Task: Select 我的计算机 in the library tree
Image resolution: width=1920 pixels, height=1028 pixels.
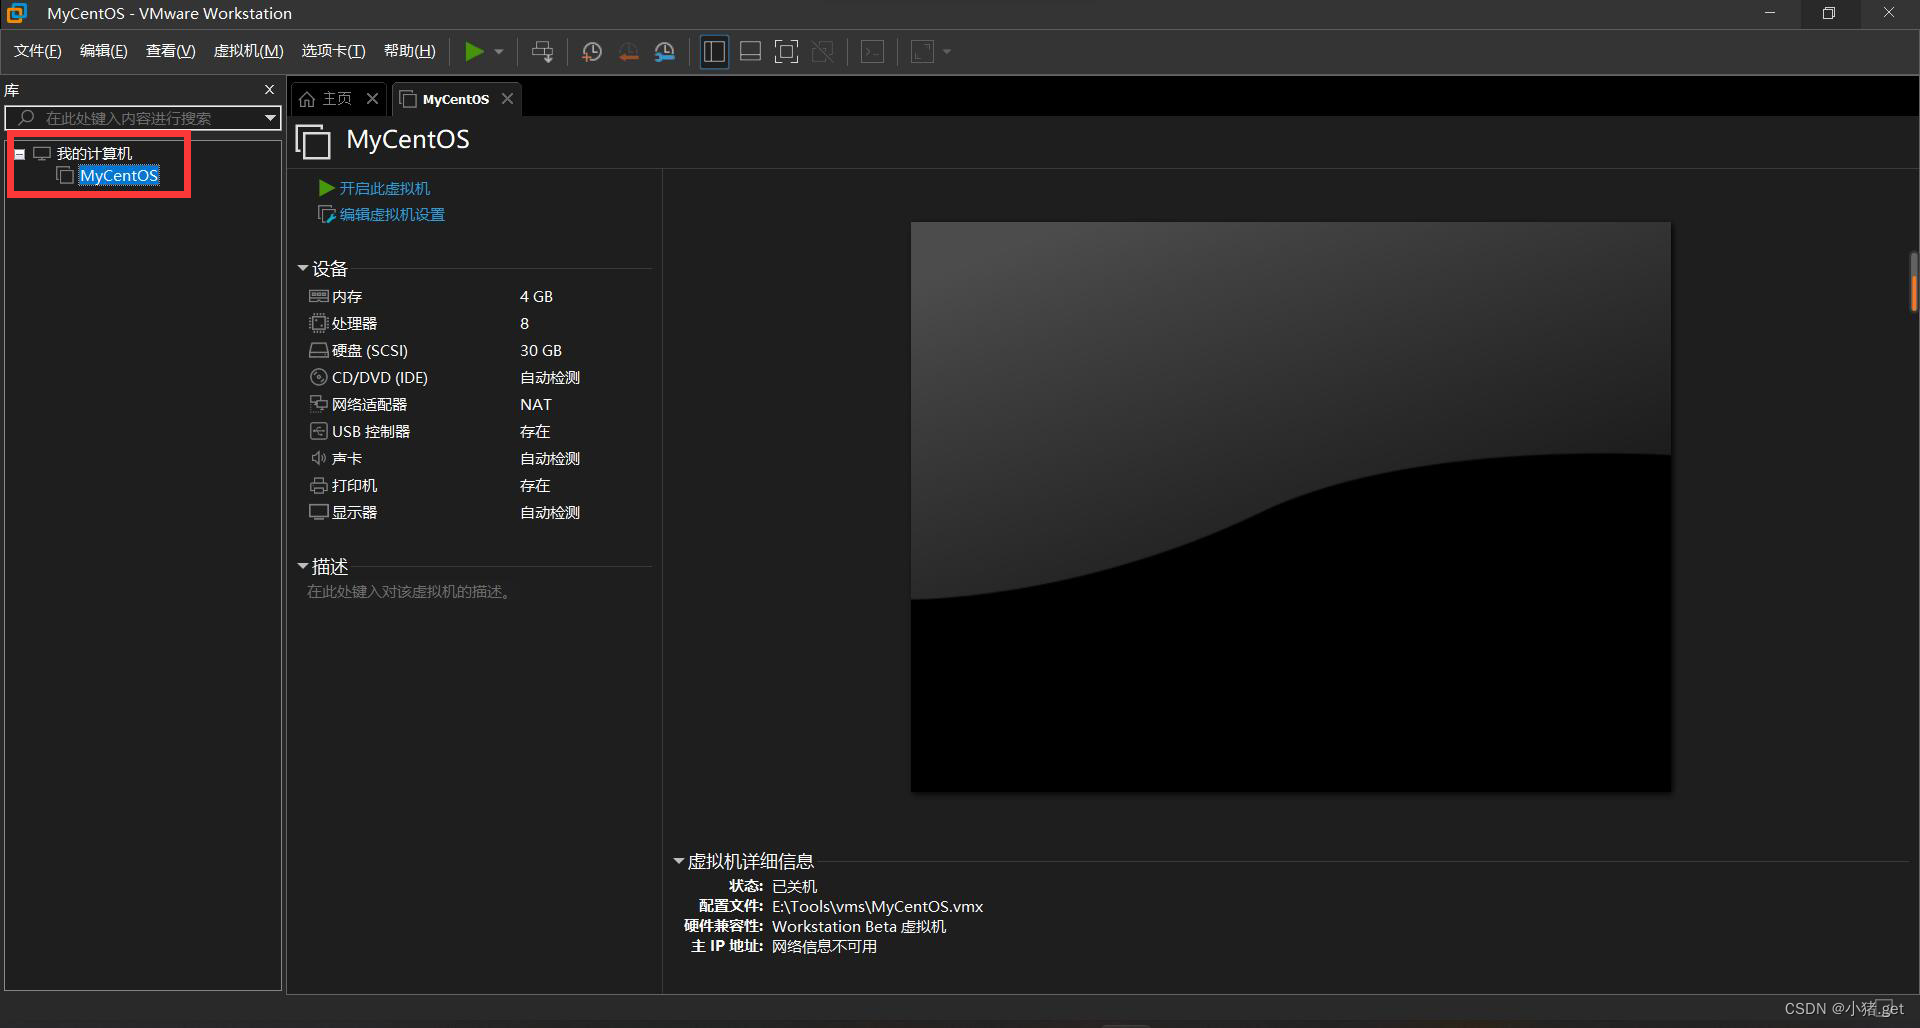Action: tap(94, 153)
